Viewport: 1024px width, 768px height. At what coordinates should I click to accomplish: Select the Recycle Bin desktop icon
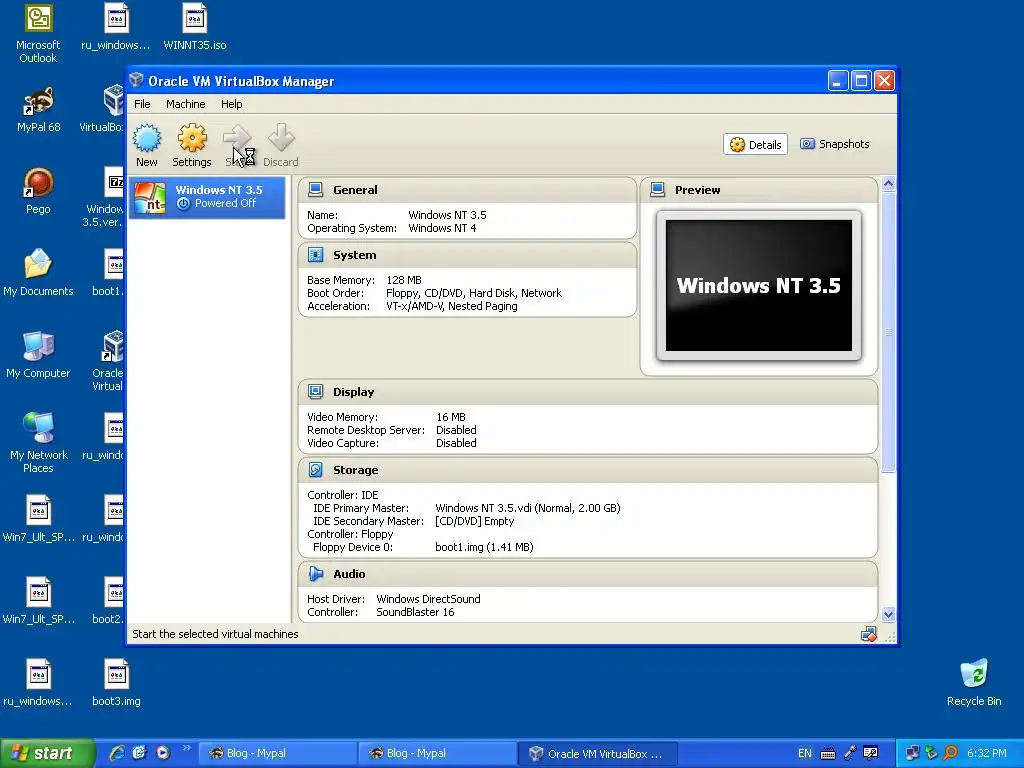tap(974, 683)
